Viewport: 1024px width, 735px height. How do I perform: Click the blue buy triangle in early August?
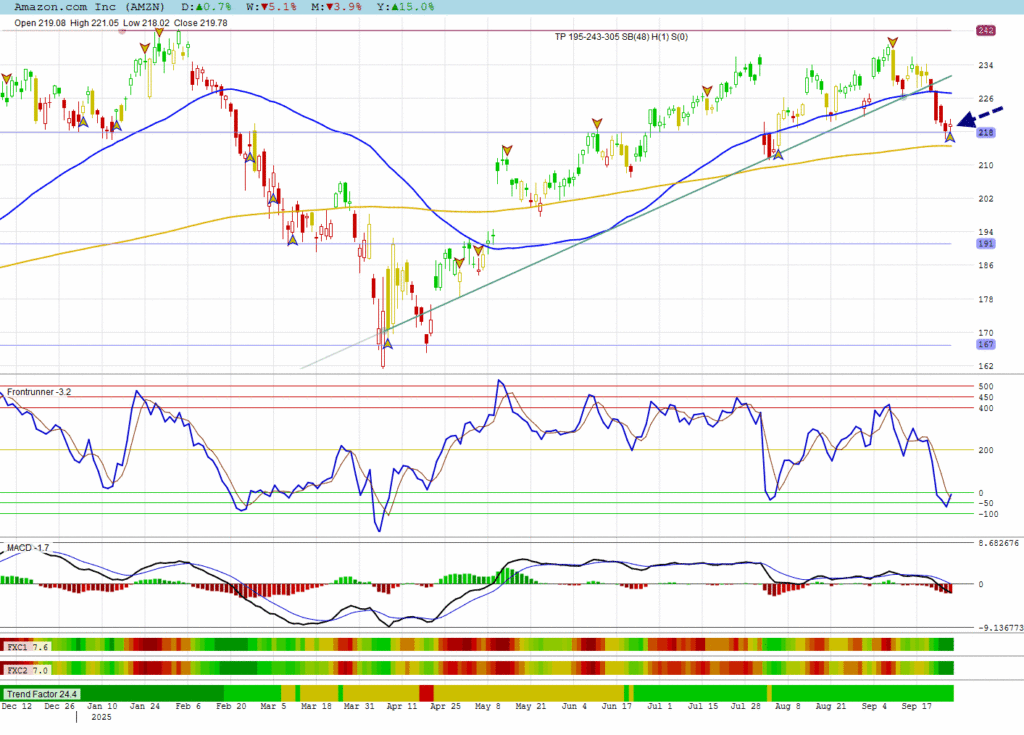tap(777, 155)
